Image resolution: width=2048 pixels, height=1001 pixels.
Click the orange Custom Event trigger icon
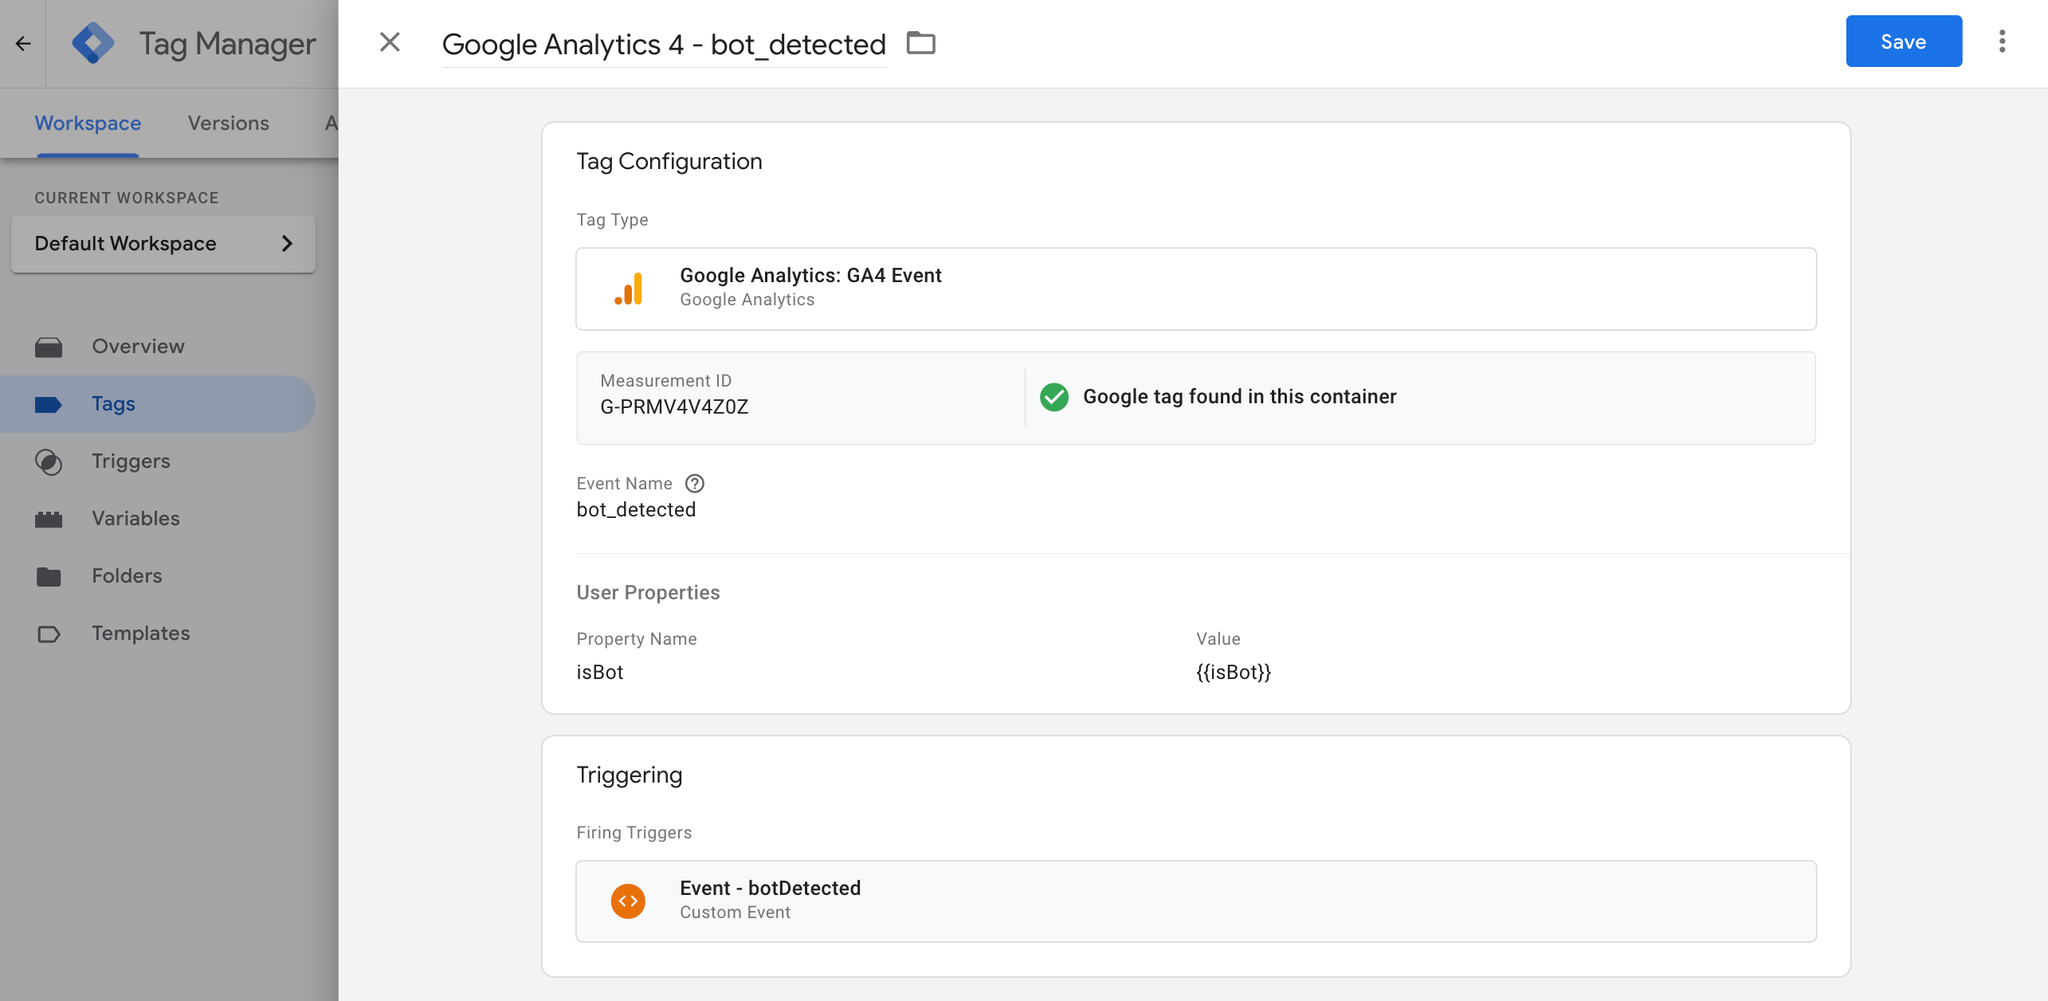pos(628,901)
